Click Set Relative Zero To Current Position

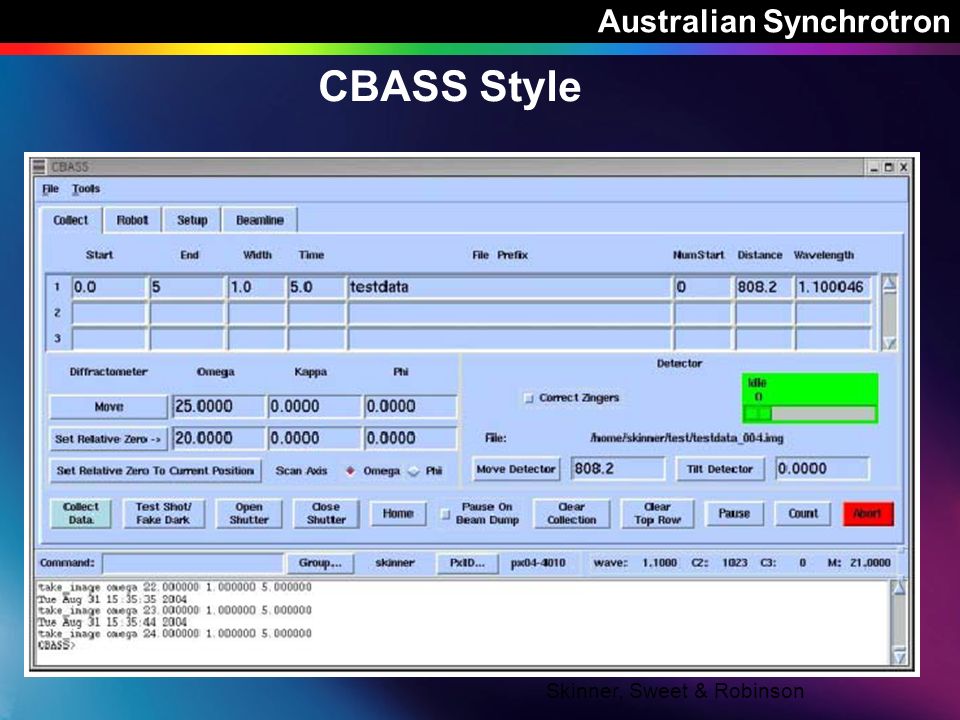156,471
